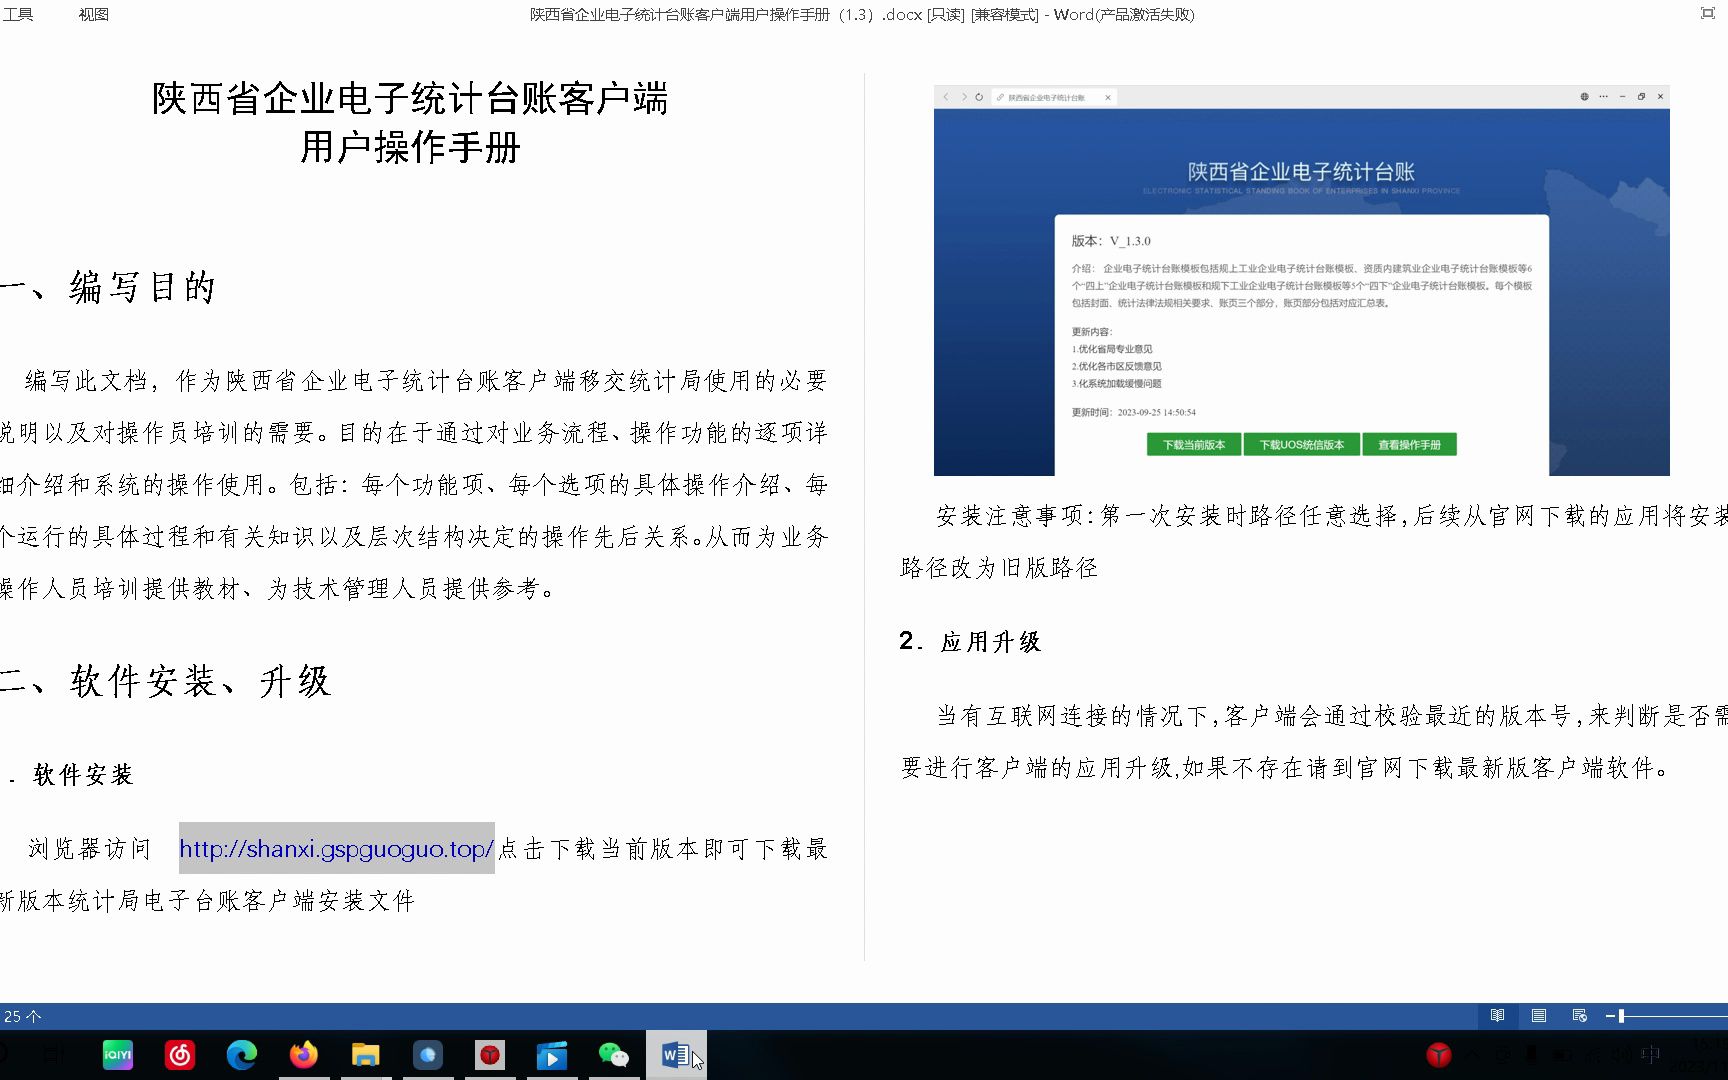Click the Word window title text
This screenshot has height=1080, width=1728.
tap(862, 14)
